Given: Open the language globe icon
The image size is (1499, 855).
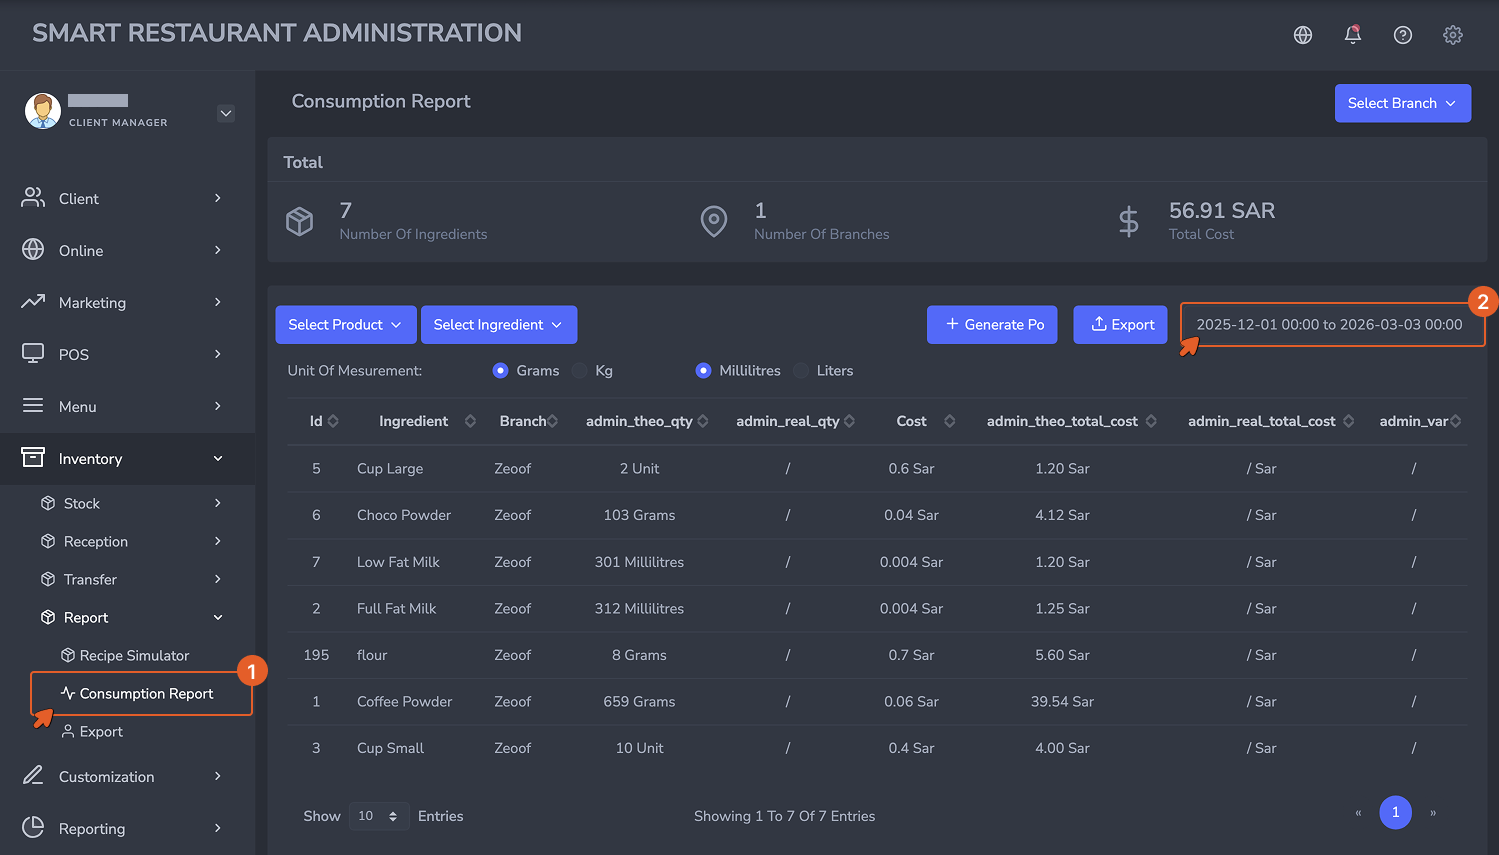Looking at the screenshot, I should pyautogui.click(x=1303, y=35).
